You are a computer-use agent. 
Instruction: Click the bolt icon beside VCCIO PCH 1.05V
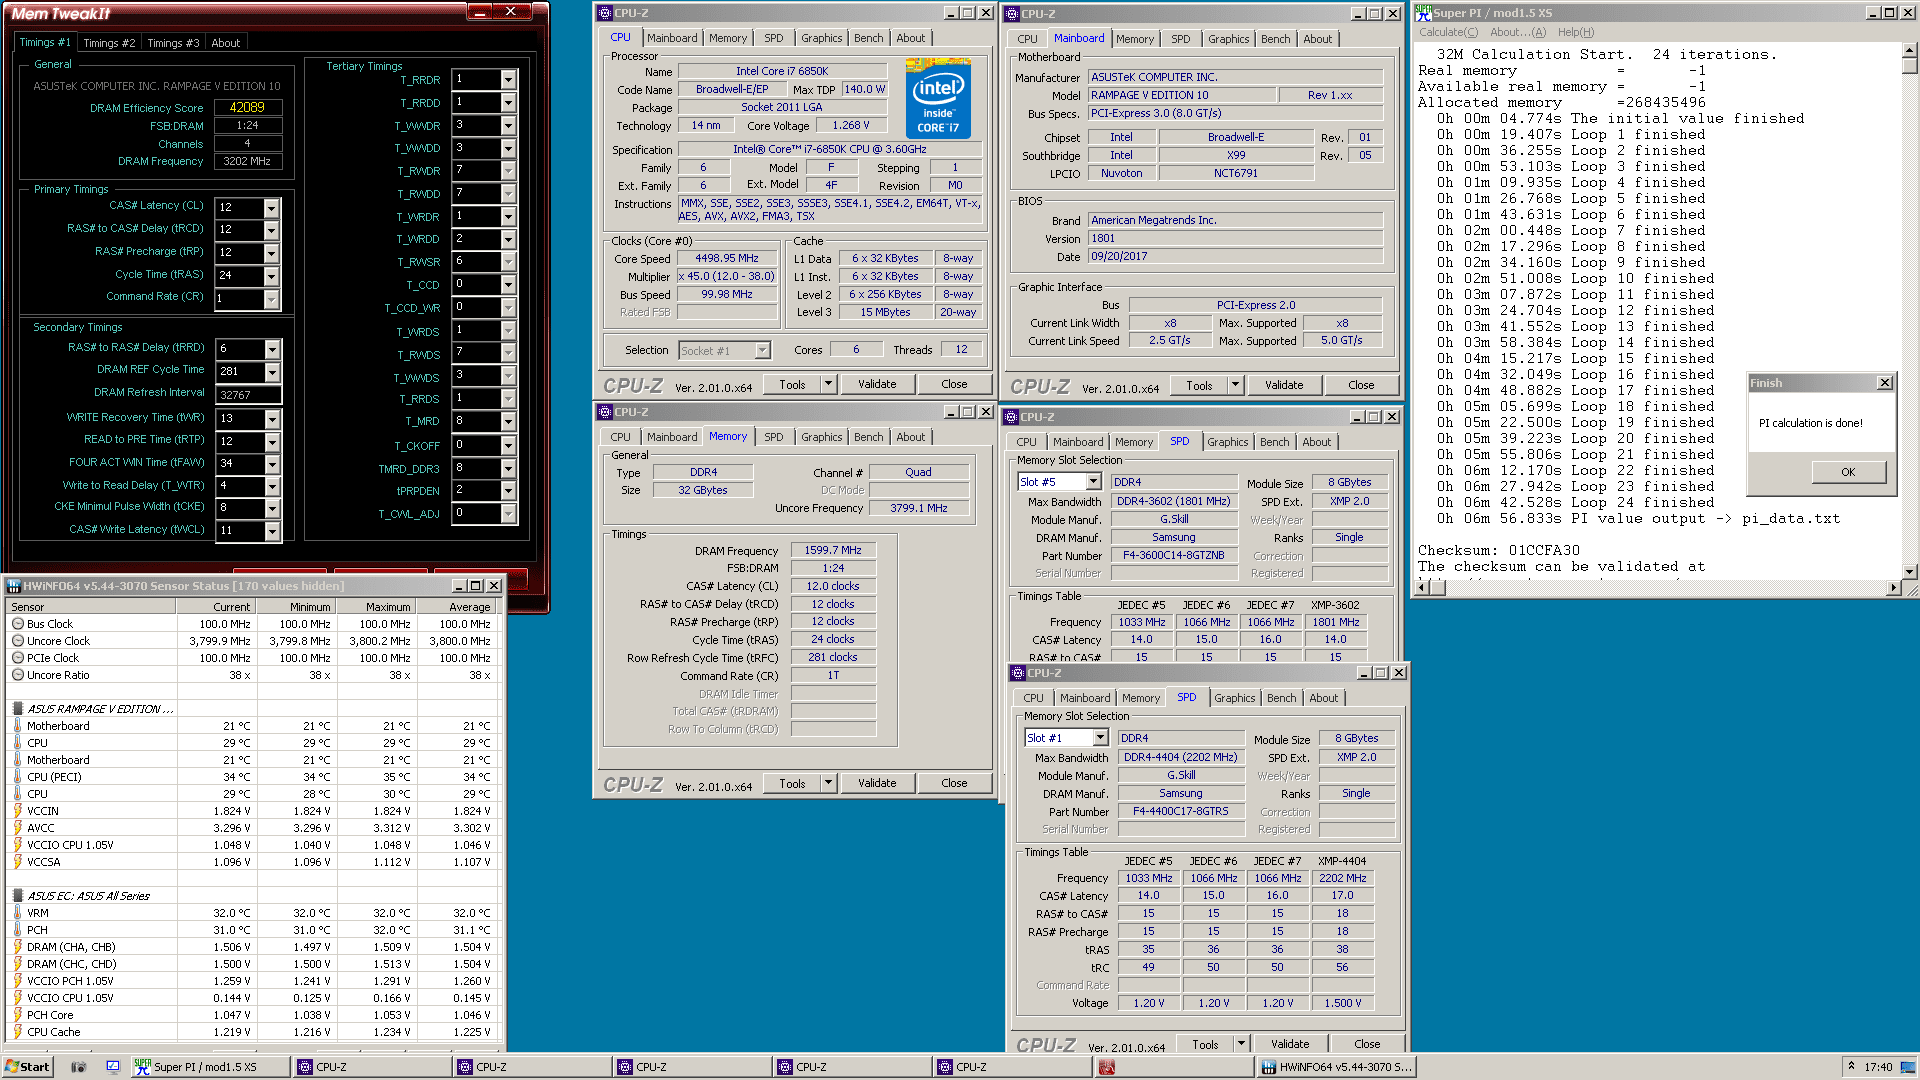pyautogui.click(x=17, y=981)
